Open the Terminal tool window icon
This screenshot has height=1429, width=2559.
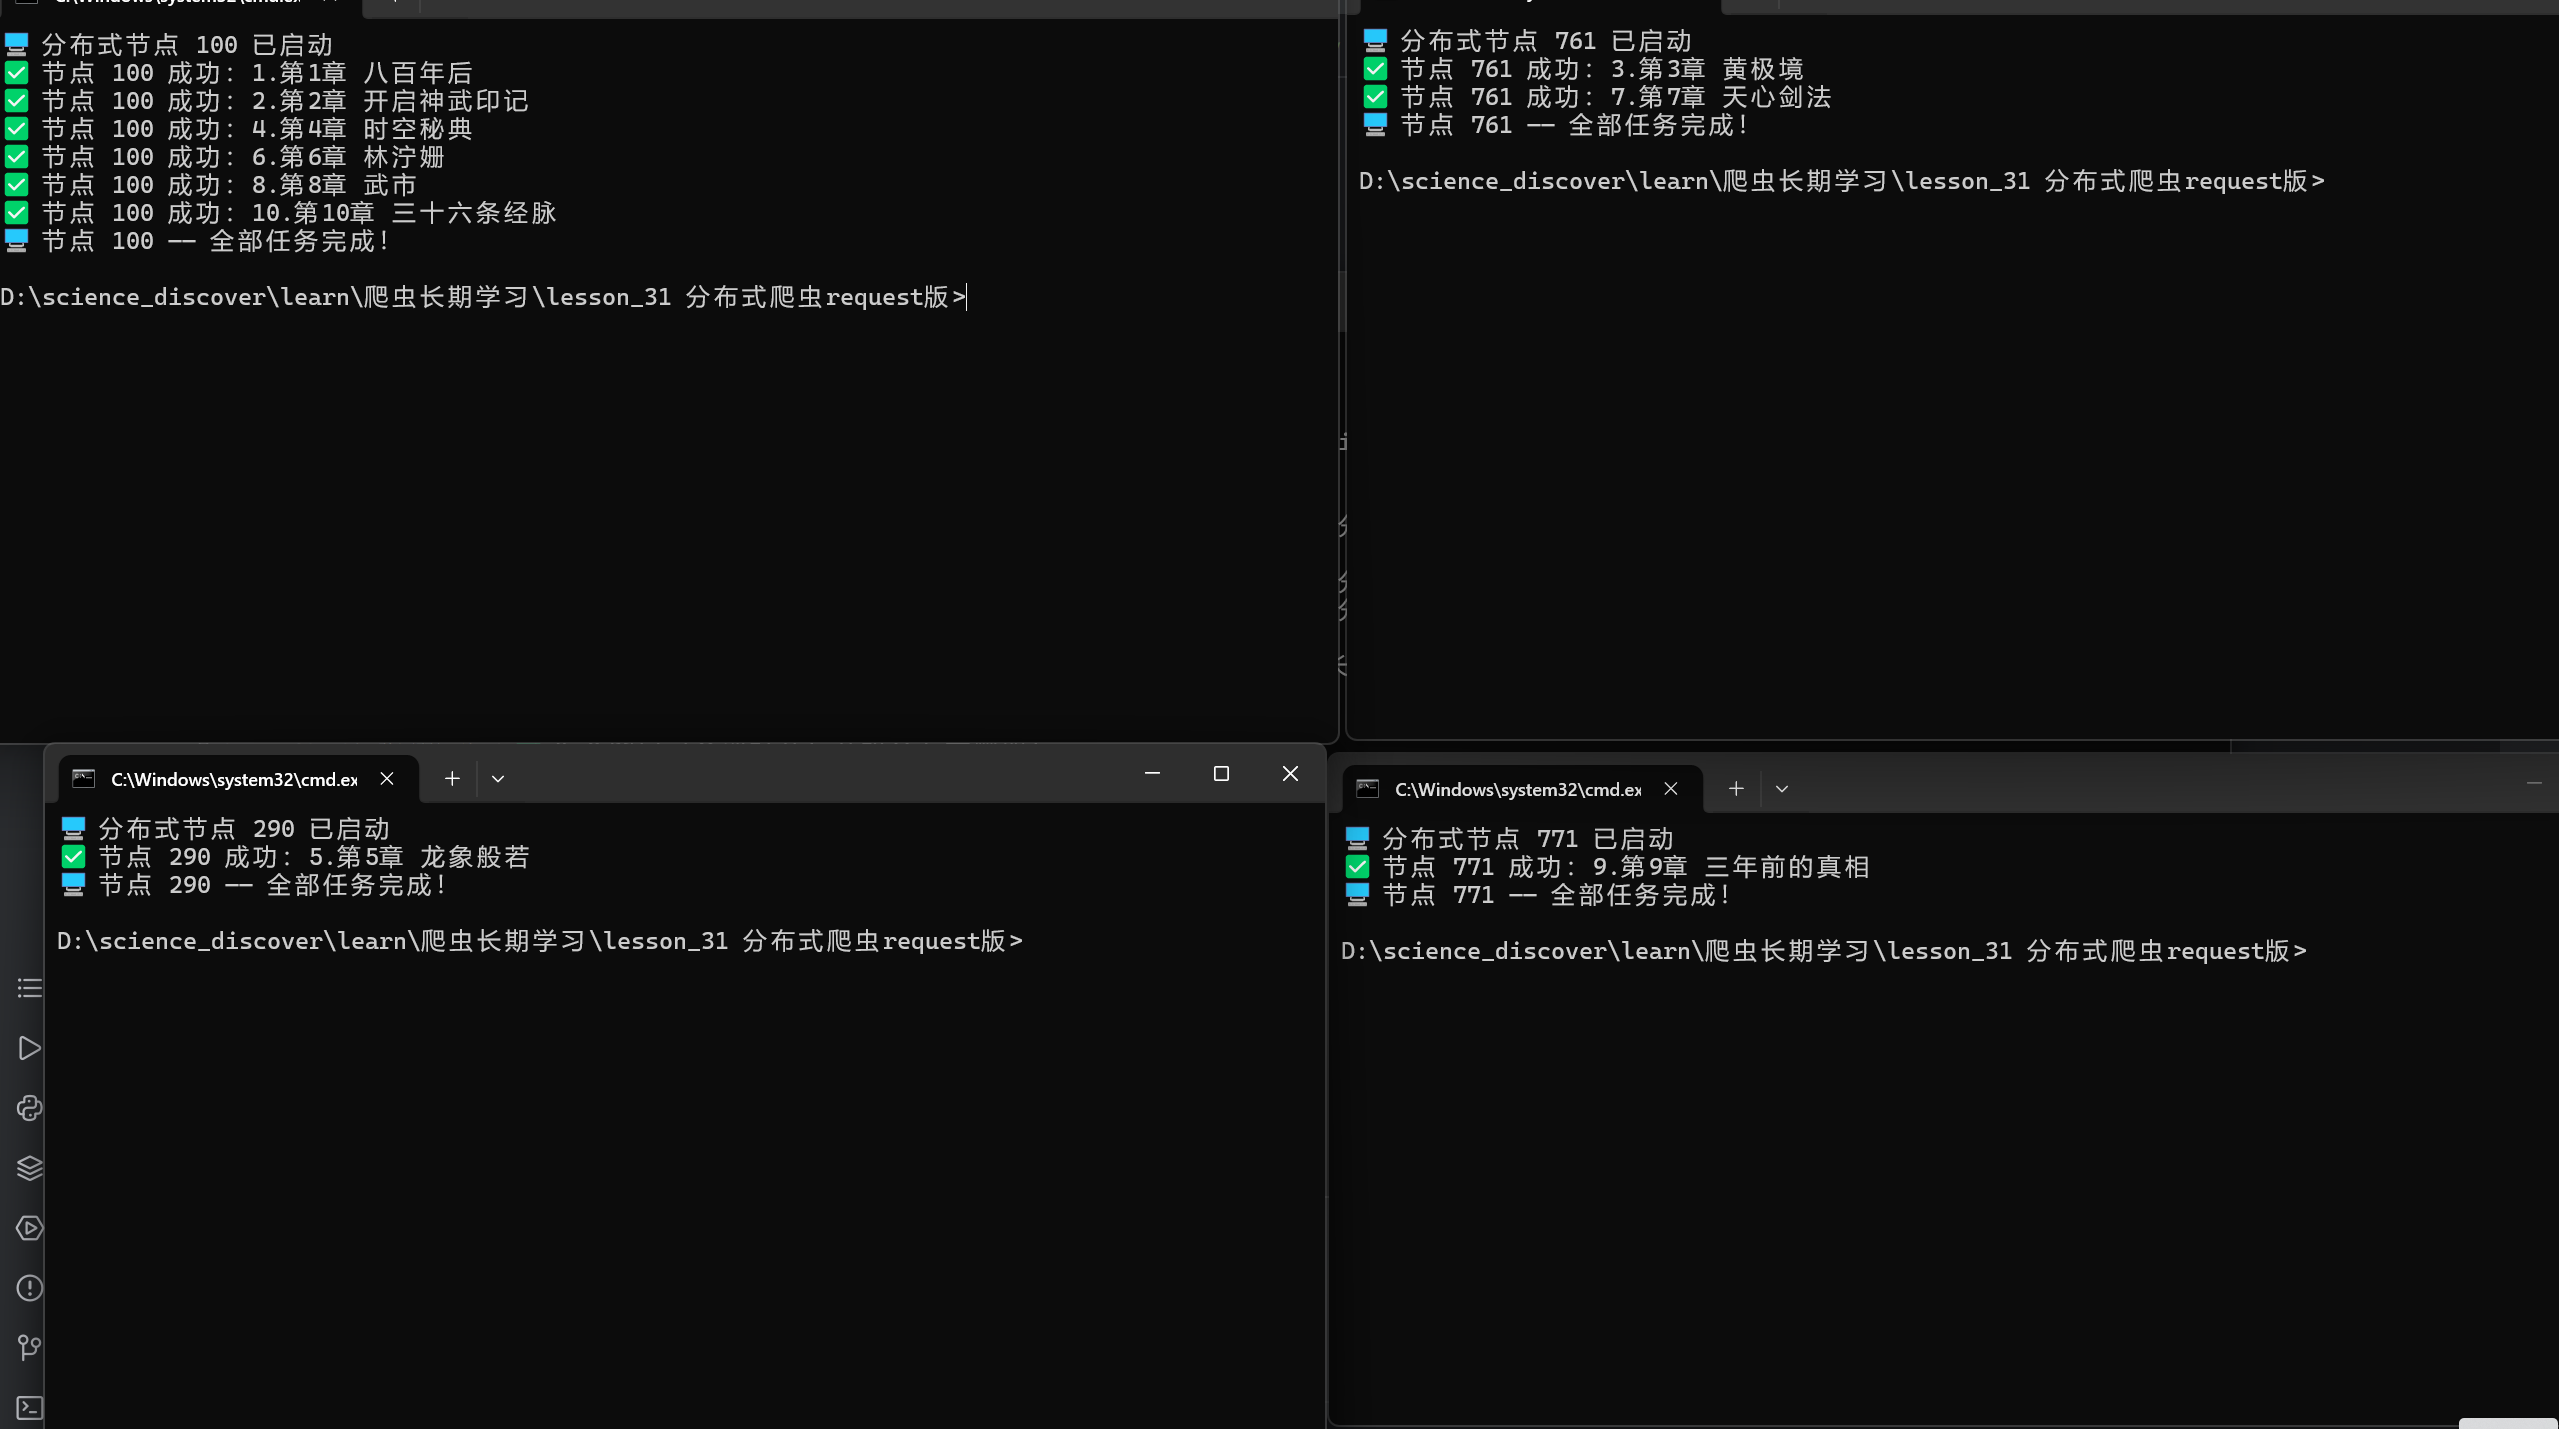click(x=29, y=1408)
